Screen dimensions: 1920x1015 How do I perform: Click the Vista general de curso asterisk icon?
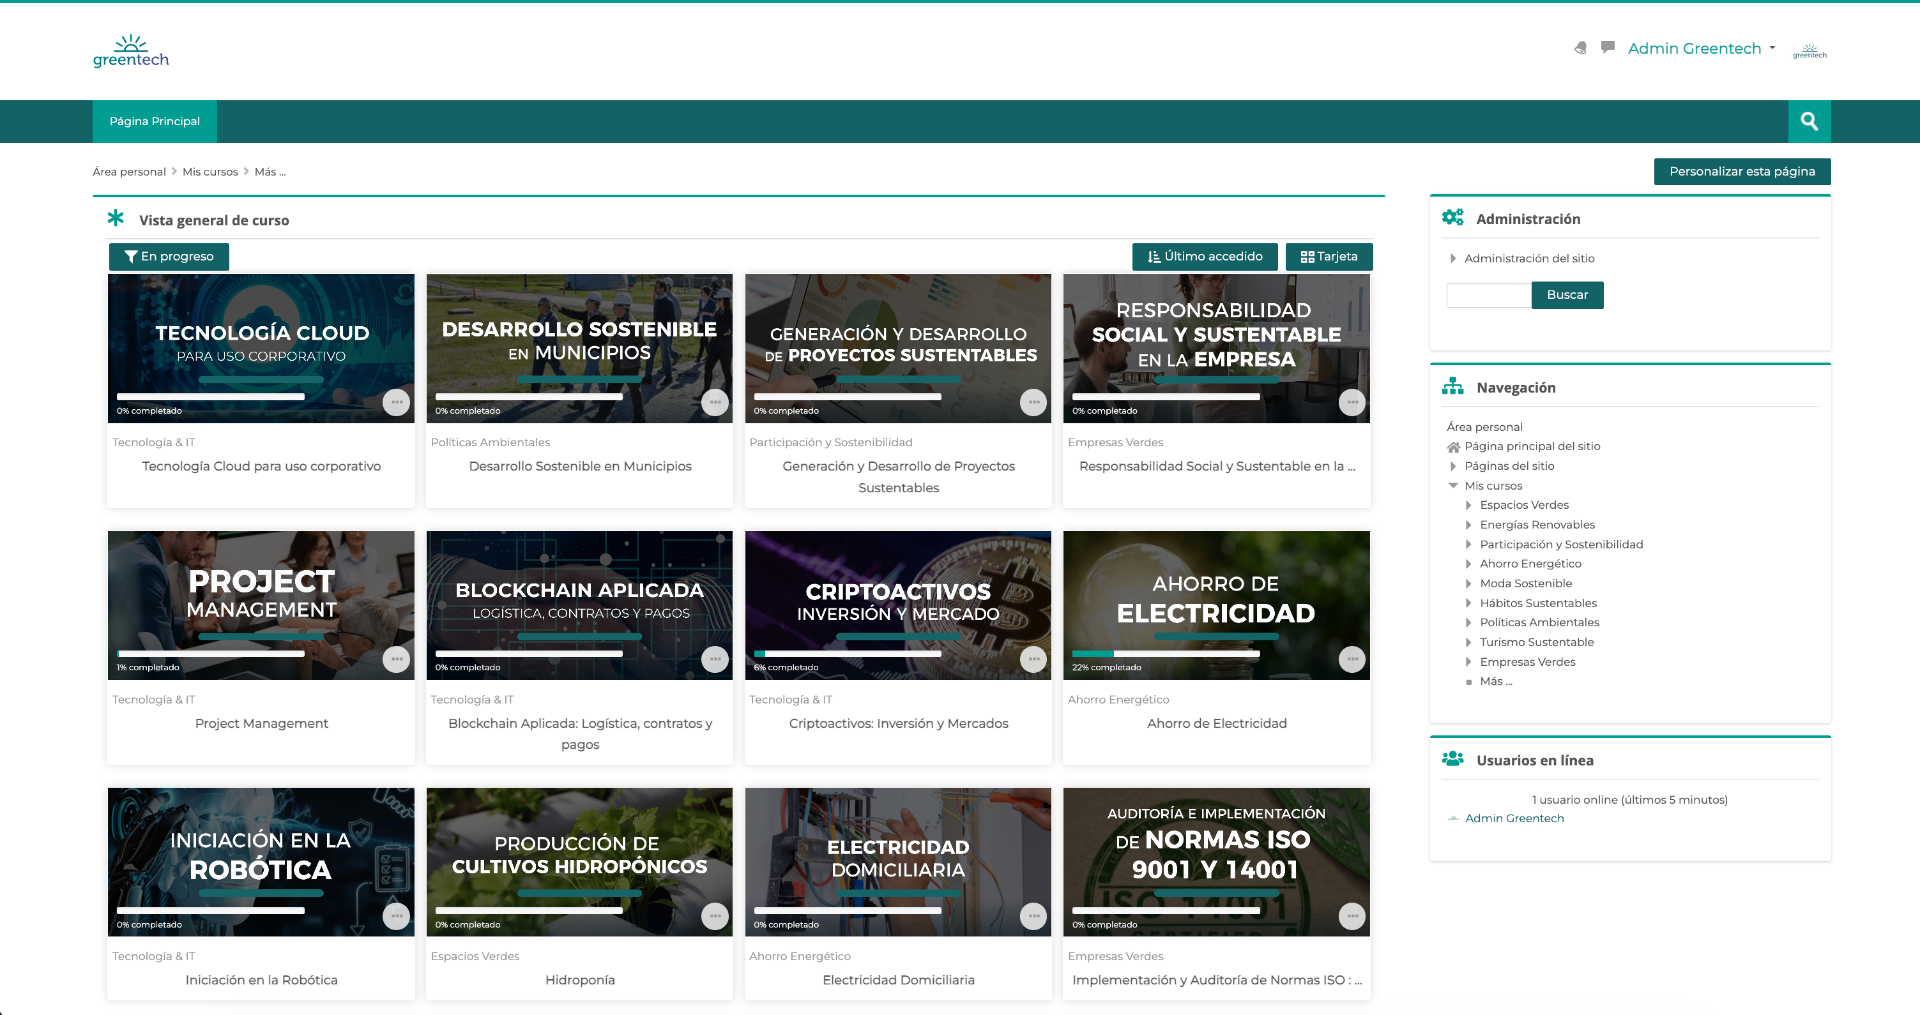[116, 217]
